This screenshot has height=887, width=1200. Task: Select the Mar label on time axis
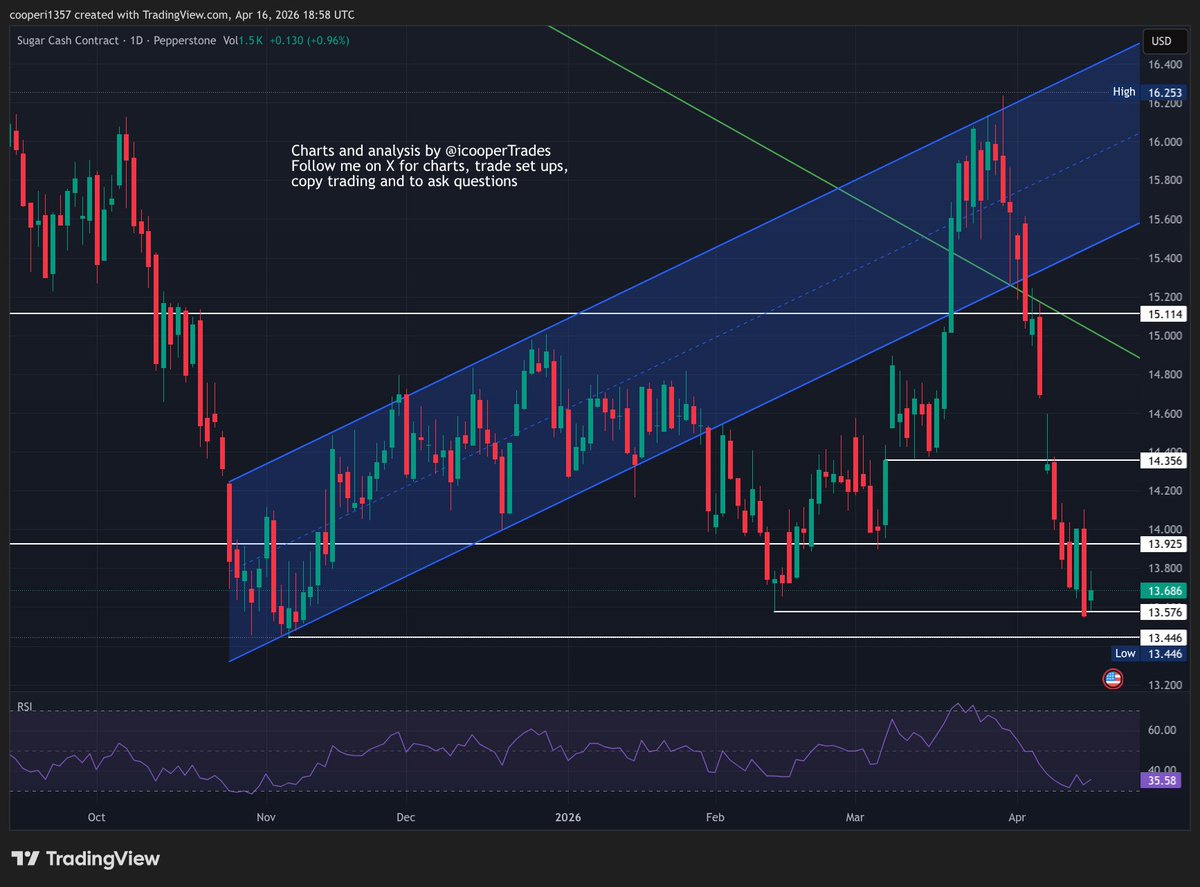click(x=854, y=817)
